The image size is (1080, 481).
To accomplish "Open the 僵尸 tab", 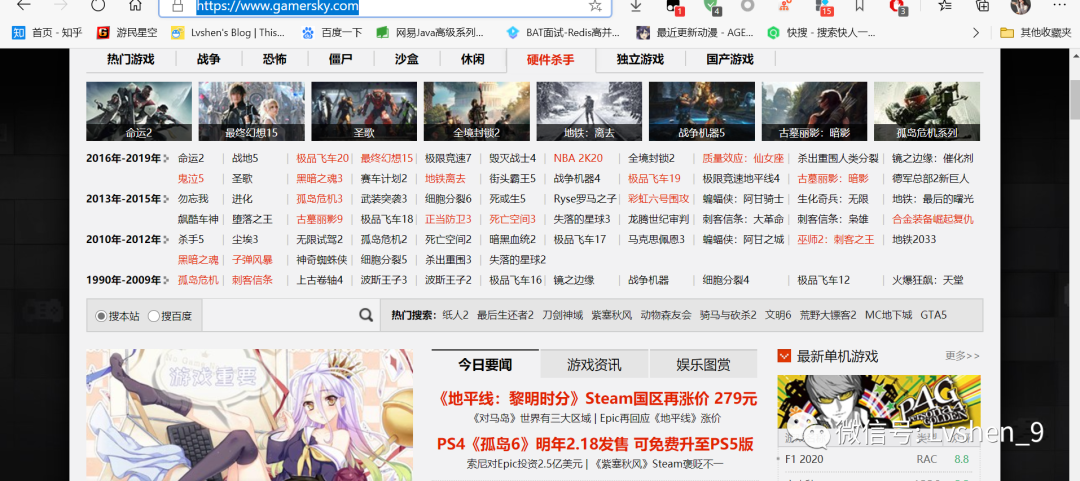I will [340, 59].
